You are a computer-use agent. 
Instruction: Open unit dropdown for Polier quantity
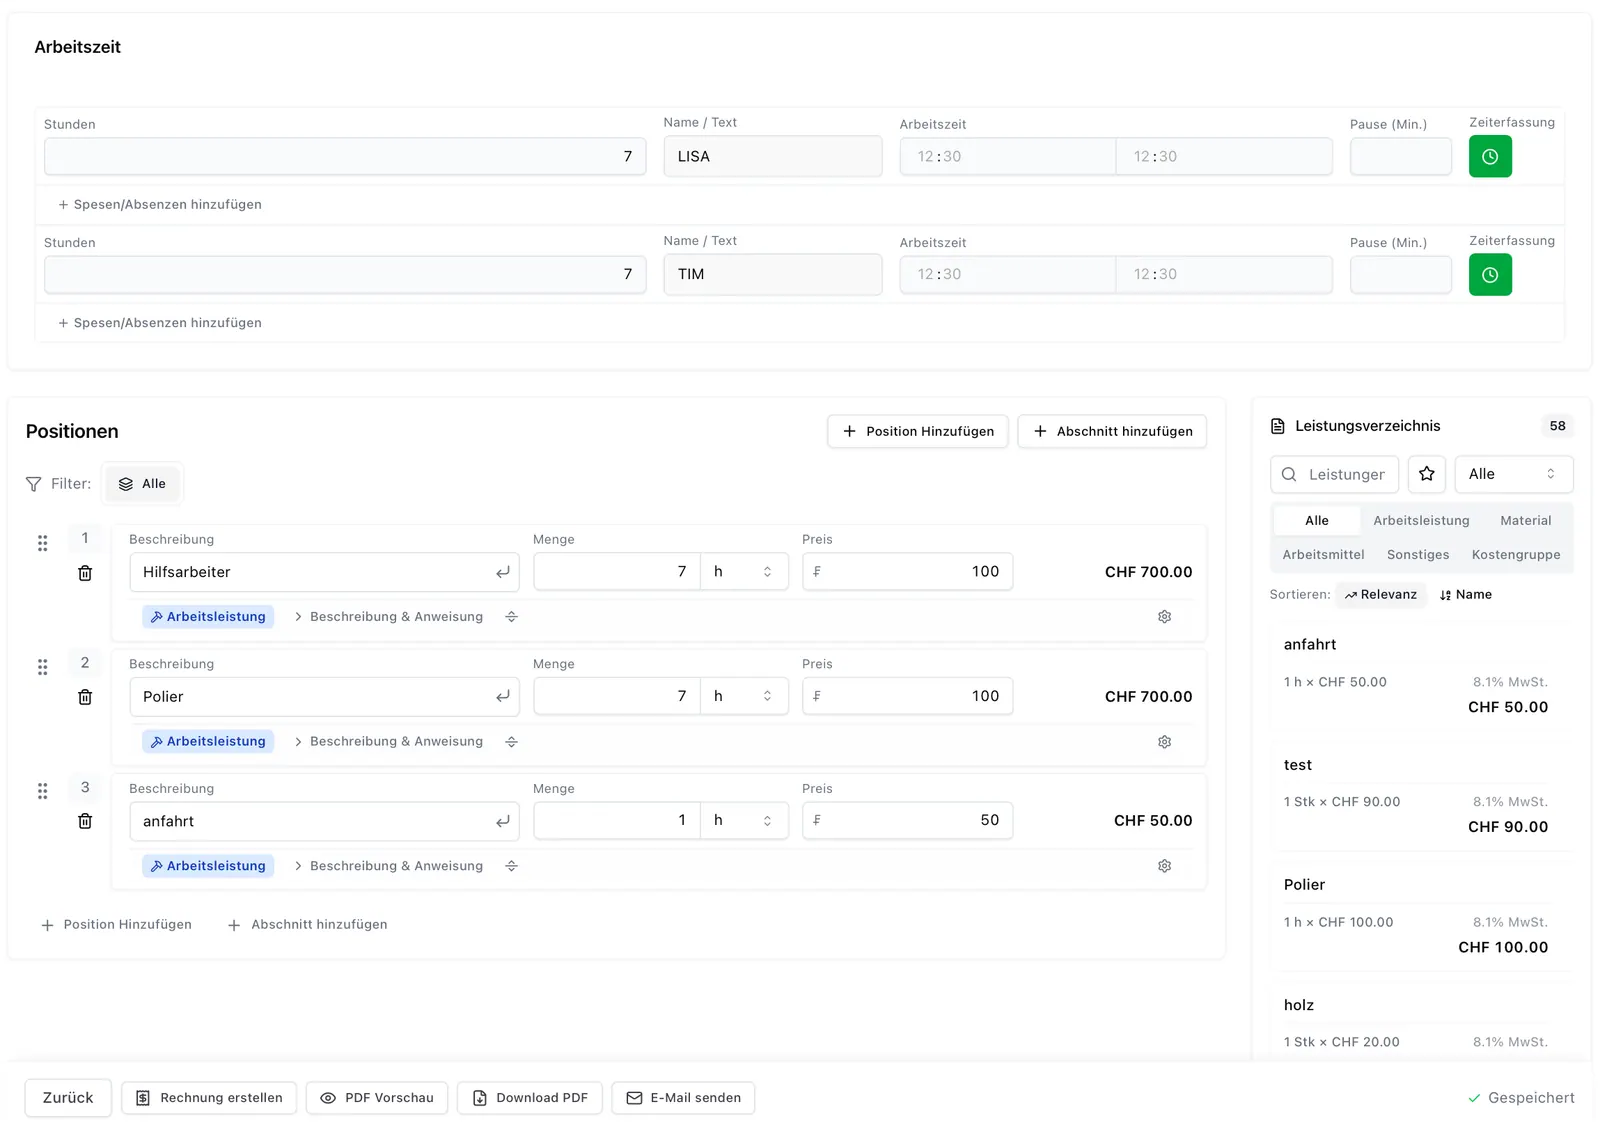(x=744, y=696)
